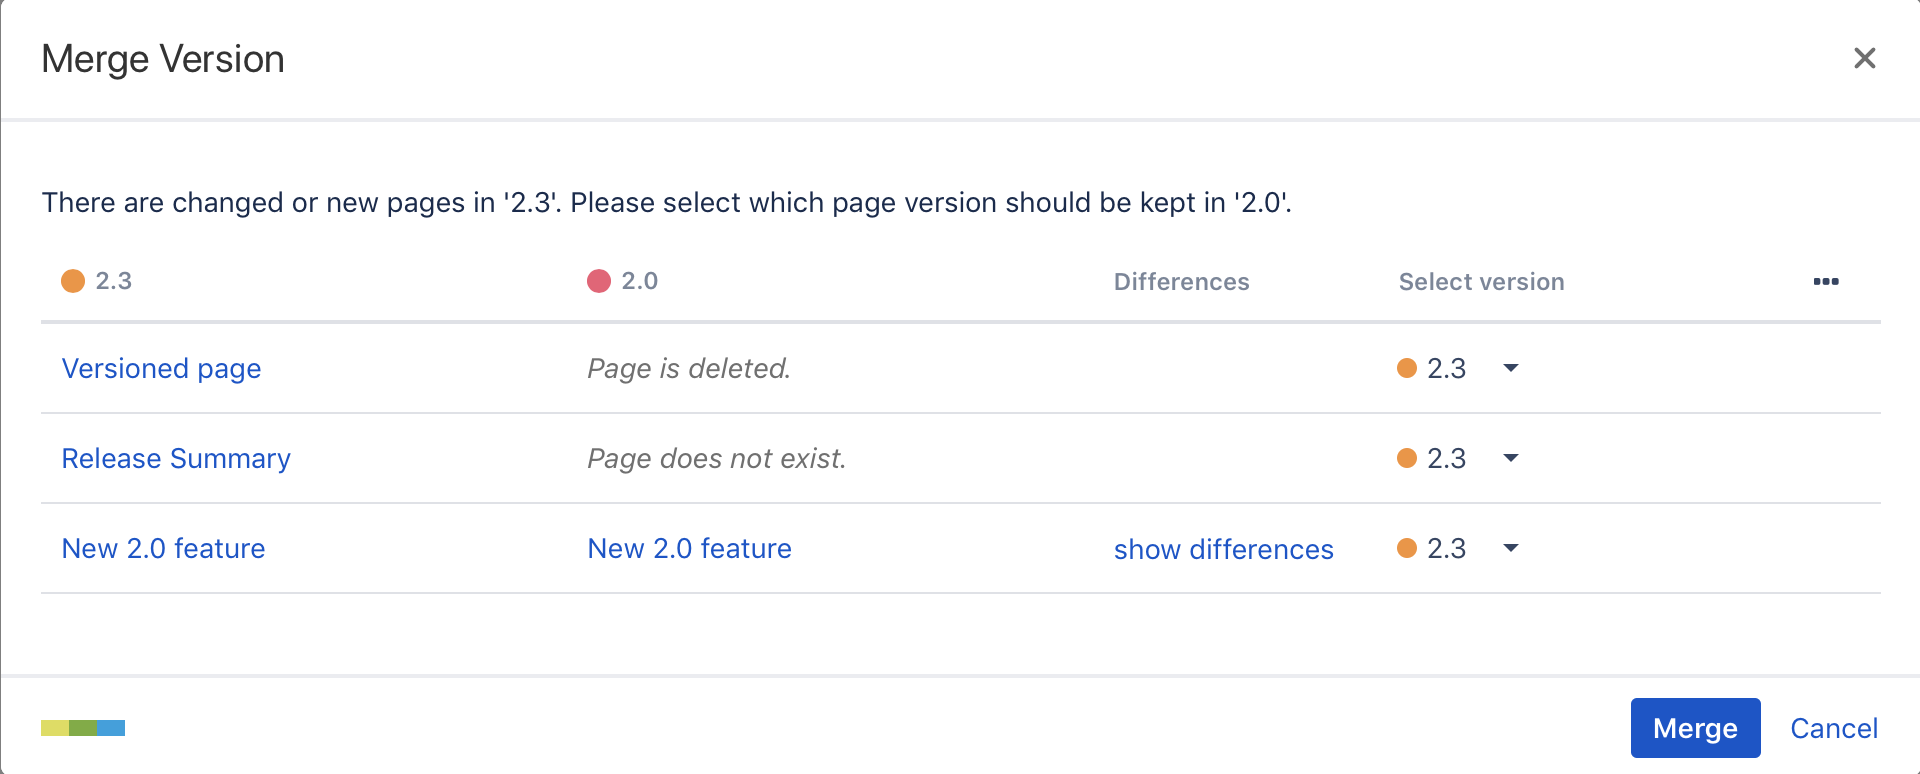Click orange version dot in Versioned page row
The height and width of the screenshot is (774, 1920).
[1407, 368]
